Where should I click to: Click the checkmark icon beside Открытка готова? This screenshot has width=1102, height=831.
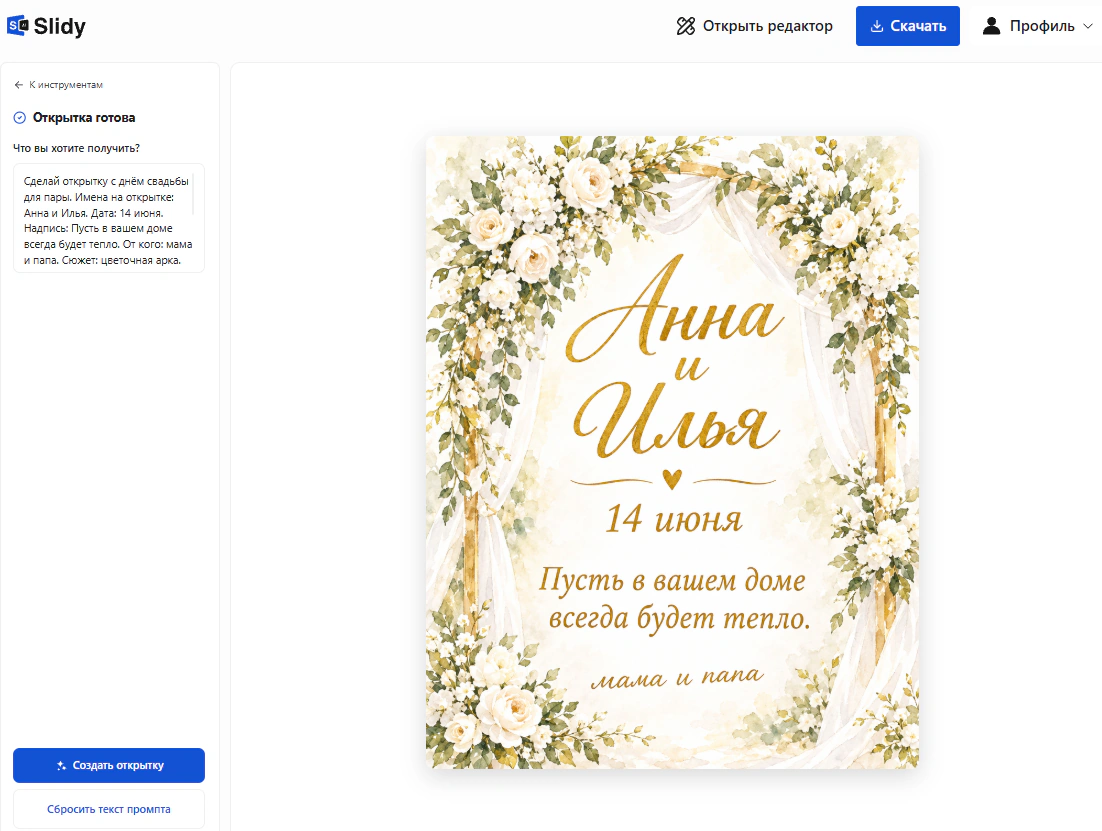(x=20, y=117)
